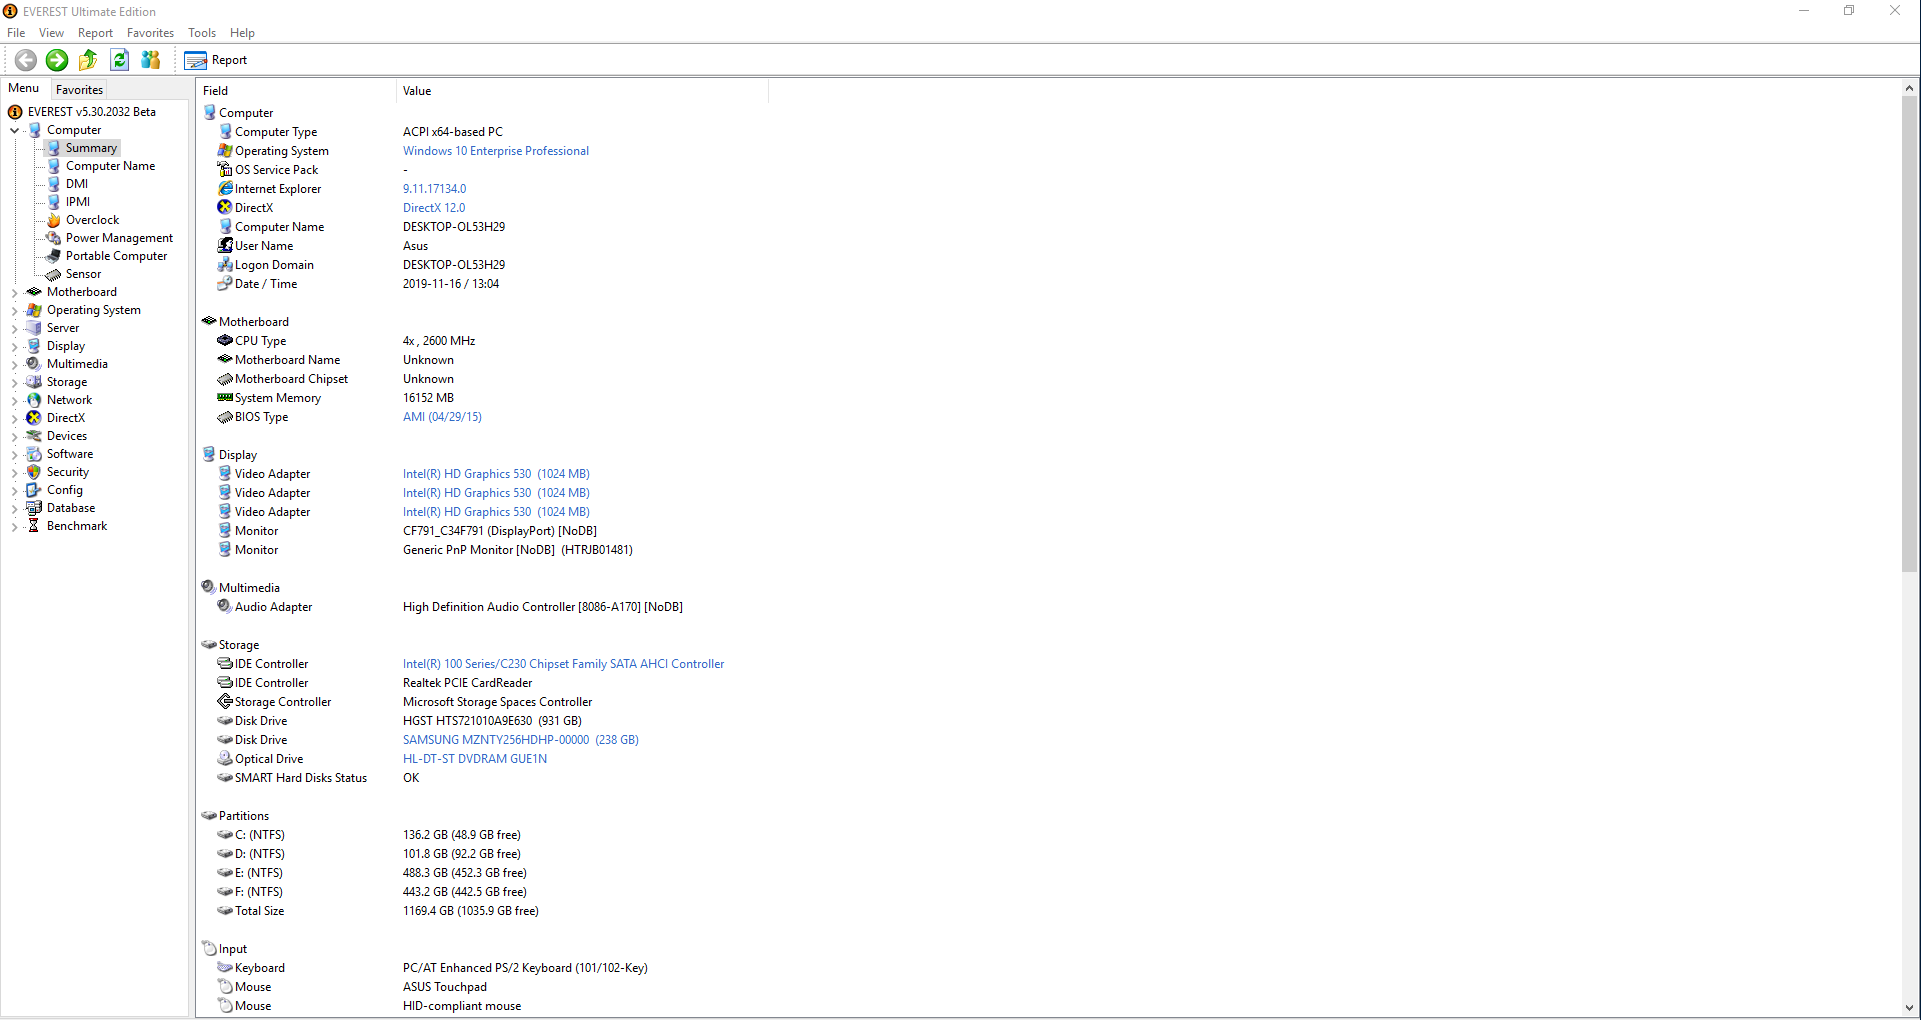The height and width of the screenshot is (1020, 1921).
Task: Open the Windows 10 Enterprise Professional link
Action: point(496,151)
